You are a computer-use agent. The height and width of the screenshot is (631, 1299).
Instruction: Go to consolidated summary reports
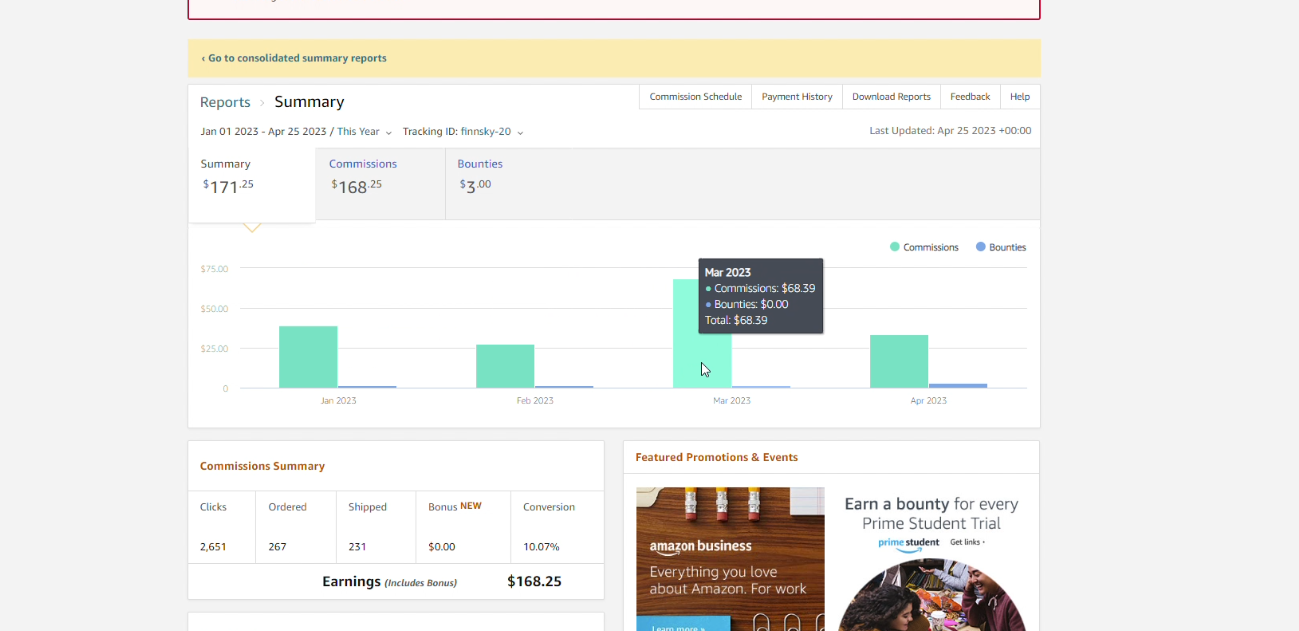294,58
